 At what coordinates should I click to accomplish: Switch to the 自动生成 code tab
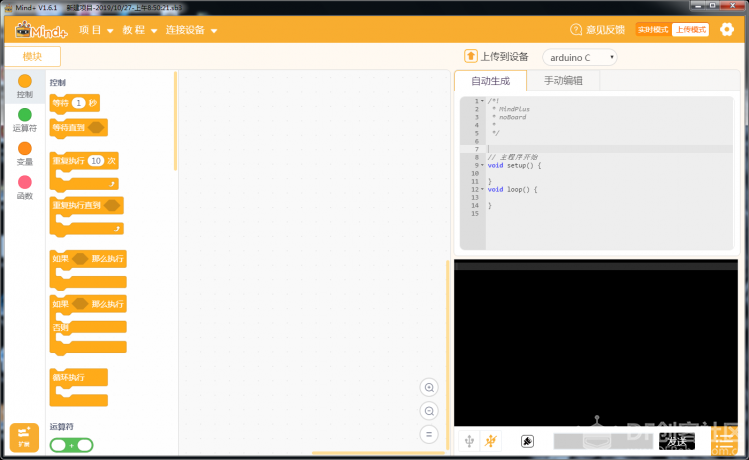click(491, 81)
